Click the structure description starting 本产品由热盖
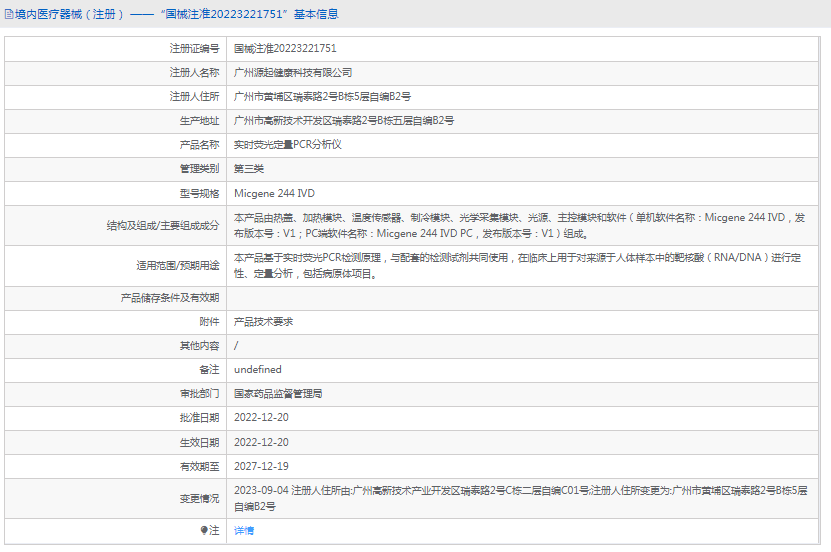The width and height of the screenshot is (831, 552). pos(519,226)
